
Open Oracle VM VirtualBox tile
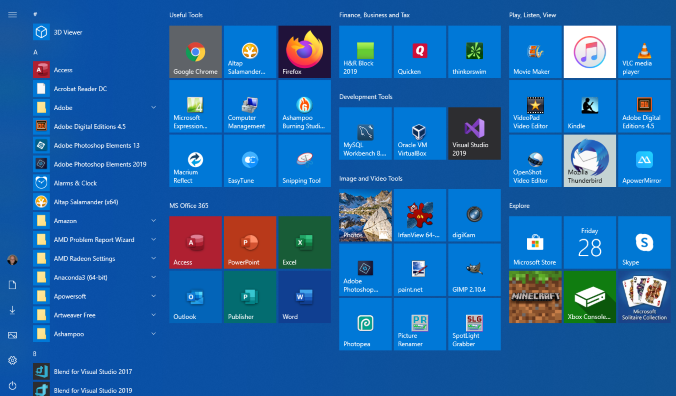click(419, 134)
